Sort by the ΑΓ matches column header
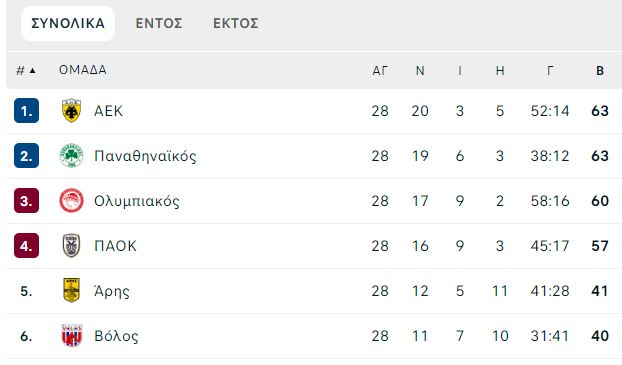 380,71
